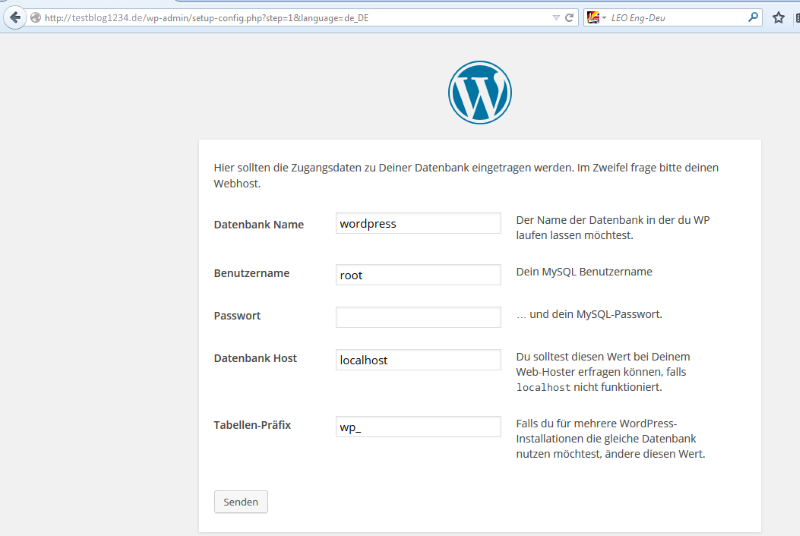Image resolution: width=800 pixels, height=536 pixels.
Task: Click the "Benutzername" label
Action: tap(252, 273)
